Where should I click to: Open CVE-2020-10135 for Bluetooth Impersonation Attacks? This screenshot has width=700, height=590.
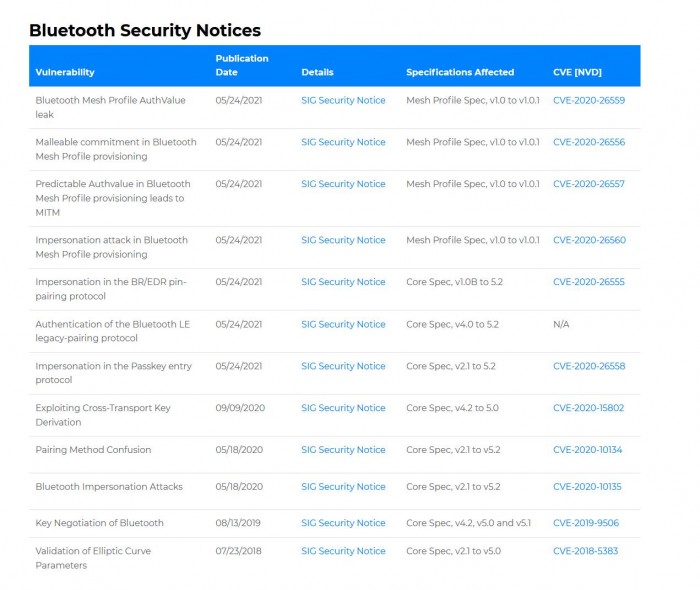pos(587,487)
